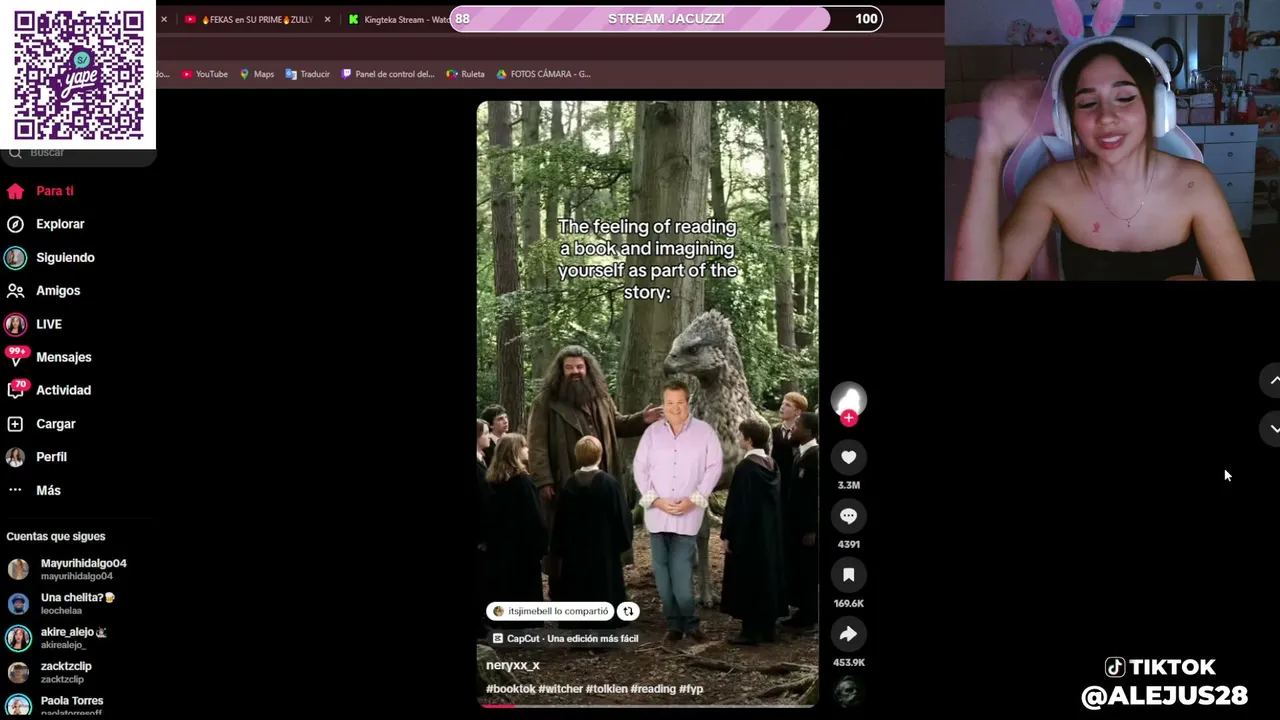Open the Paola Torres followed account

coord(55,704)
